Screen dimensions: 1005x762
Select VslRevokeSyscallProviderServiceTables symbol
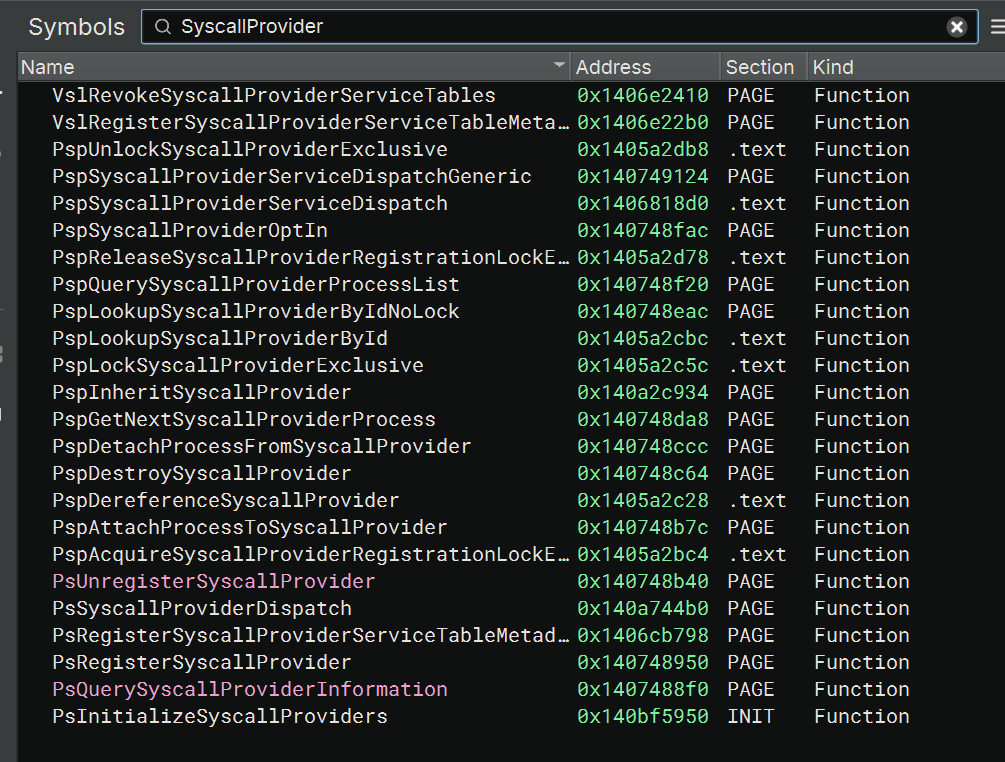274,95
